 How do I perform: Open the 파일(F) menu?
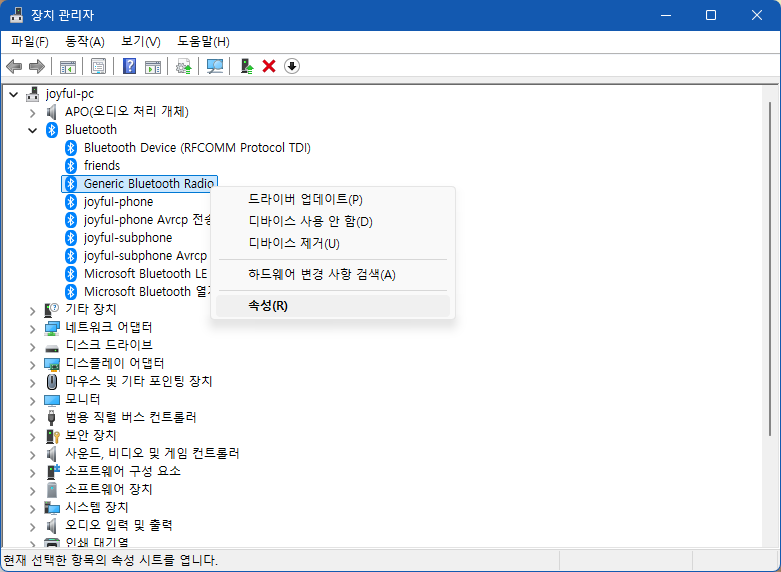[30, 42]
